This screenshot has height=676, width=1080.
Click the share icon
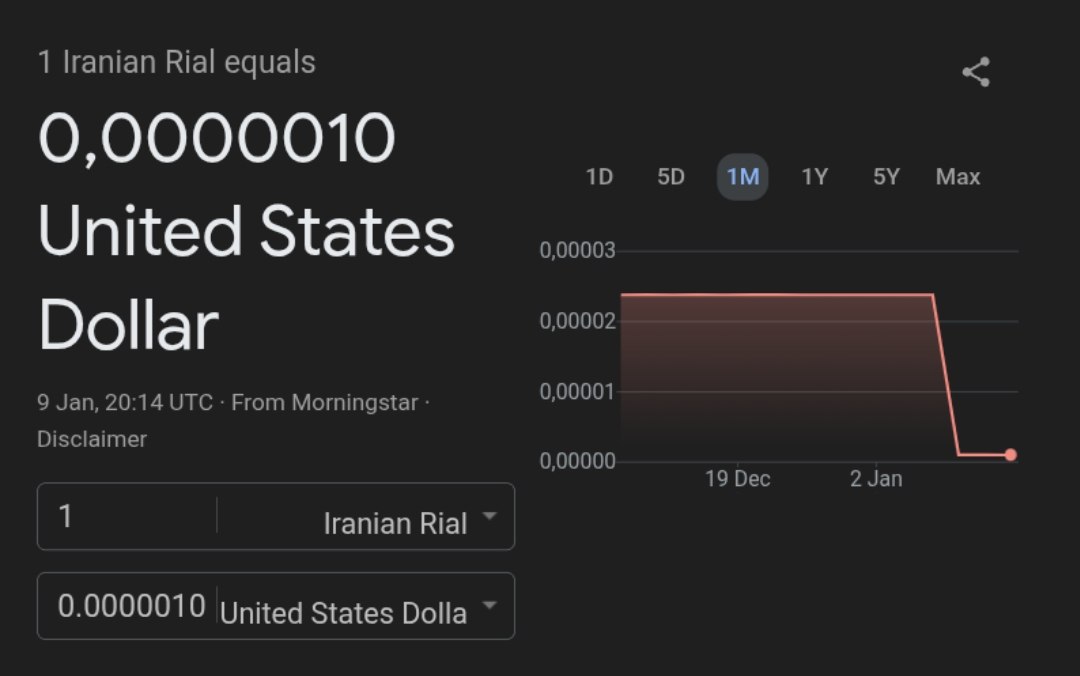click(x=974, y=71)
